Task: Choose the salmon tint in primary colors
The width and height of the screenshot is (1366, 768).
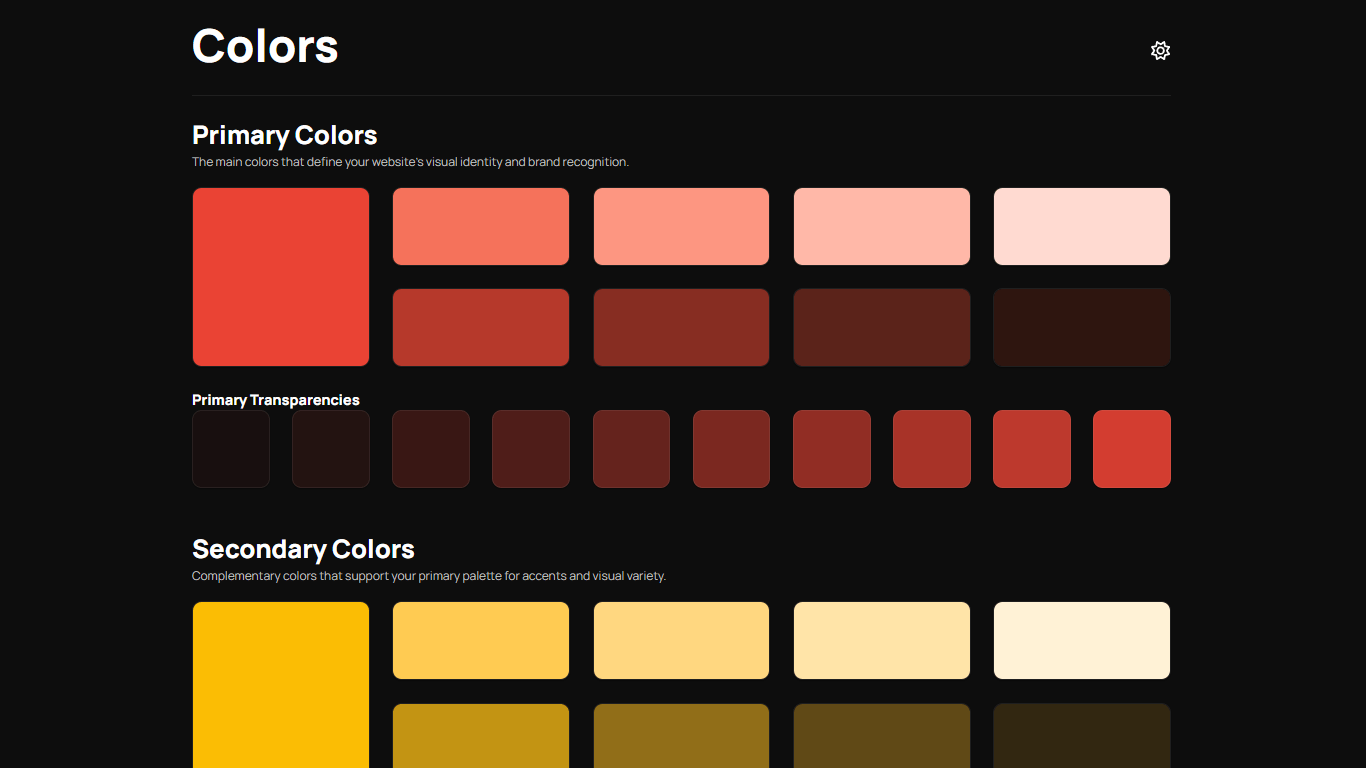Action: click(681, 227)
